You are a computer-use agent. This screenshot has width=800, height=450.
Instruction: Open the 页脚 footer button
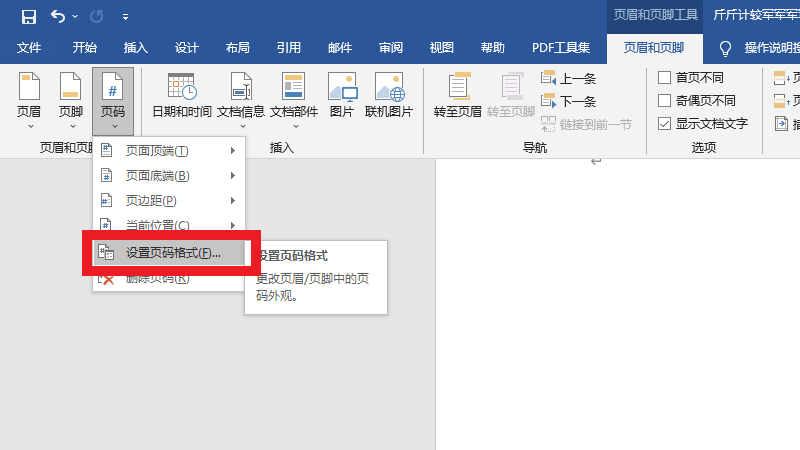click(x=71, y=98)
